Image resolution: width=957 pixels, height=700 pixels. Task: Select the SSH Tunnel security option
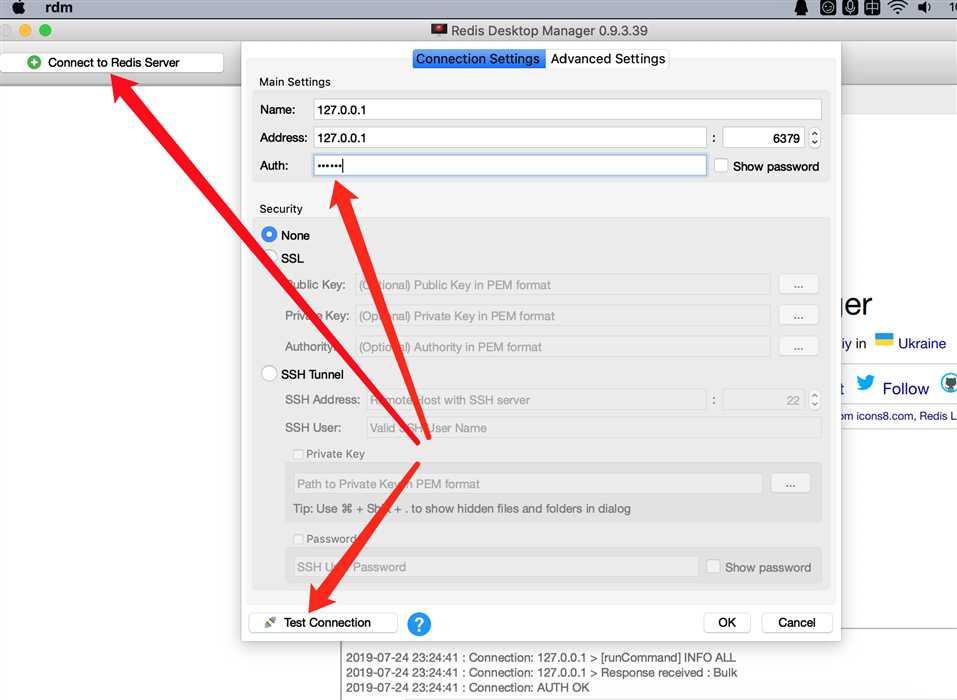(269, 373)
